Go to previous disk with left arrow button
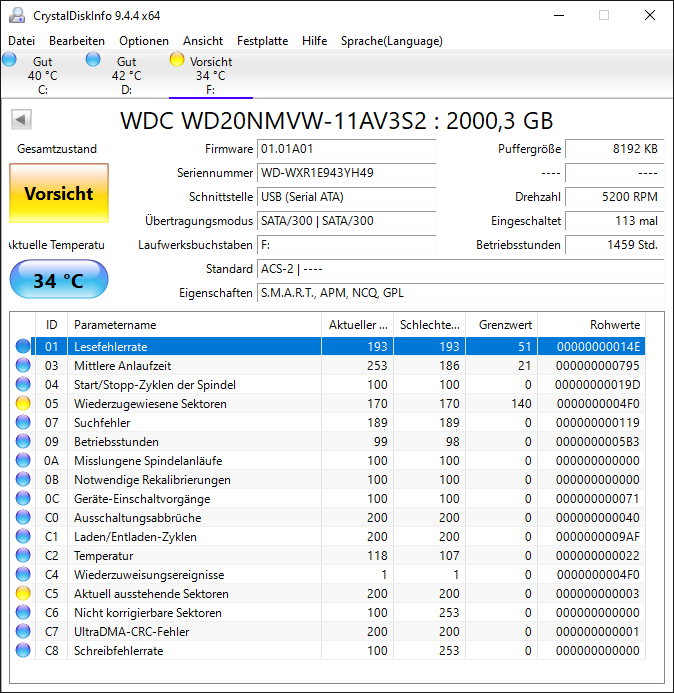The width and height of the screenshot is (674, 693). click(21, 119)
